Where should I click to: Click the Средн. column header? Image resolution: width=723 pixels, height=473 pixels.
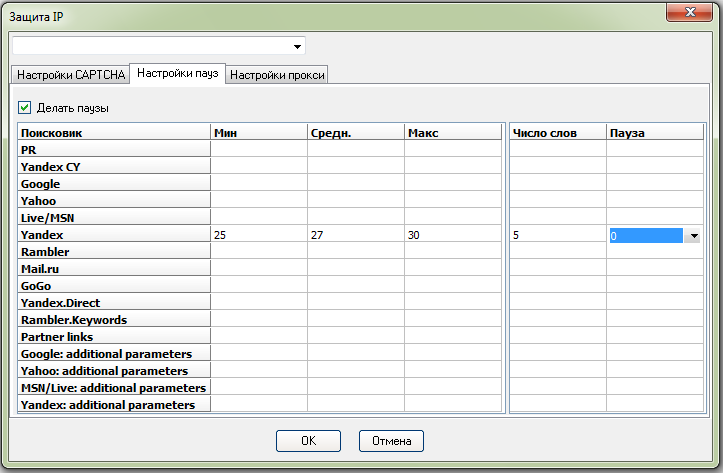(x=356, y=133)
